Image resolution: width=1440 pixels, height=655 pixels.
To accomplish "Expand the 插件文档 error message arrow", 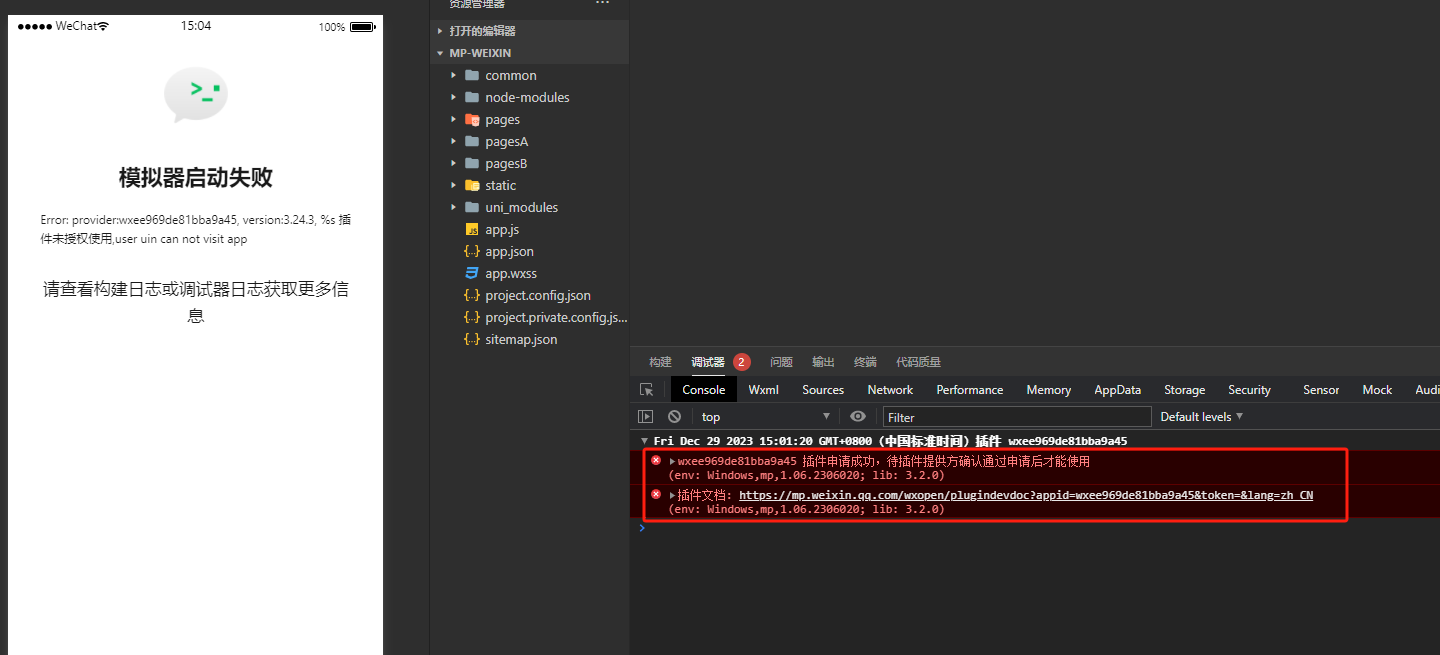I will point(673,495).
